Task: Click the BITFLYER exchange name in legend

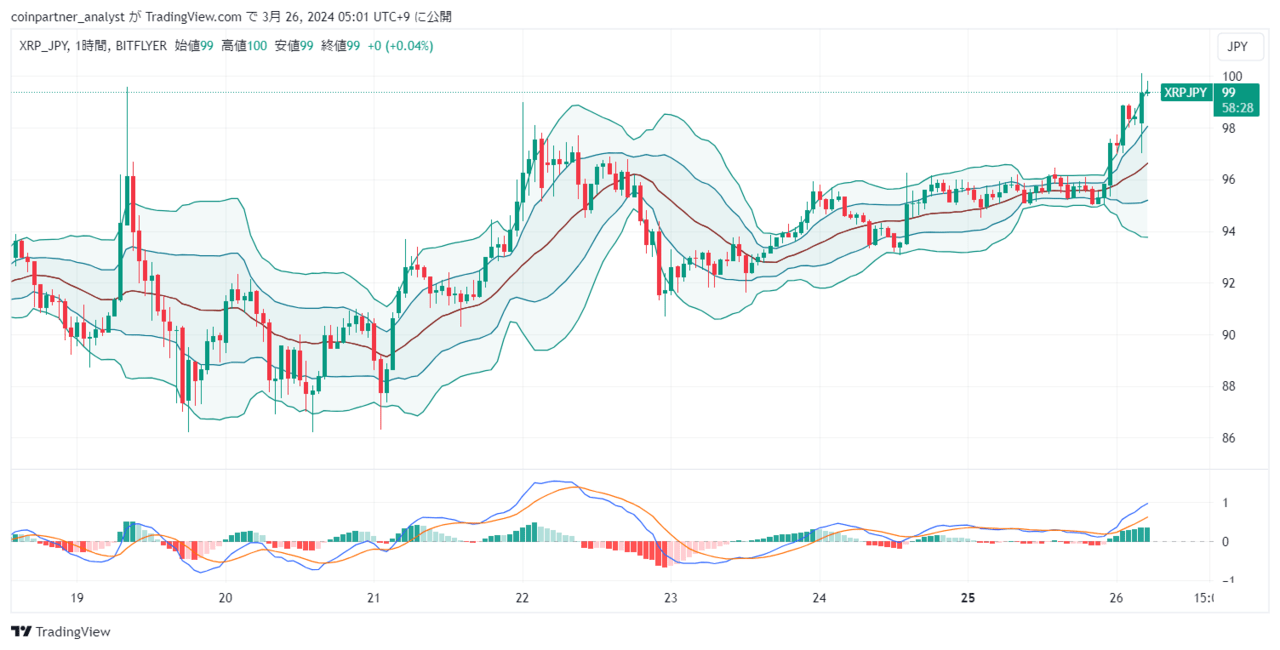Action: coord(141,46)
